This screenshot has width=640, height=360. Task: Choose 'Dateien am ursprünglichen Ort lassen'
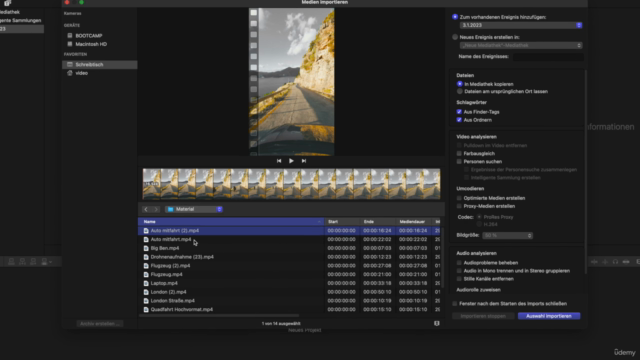[x=460, y=91]
